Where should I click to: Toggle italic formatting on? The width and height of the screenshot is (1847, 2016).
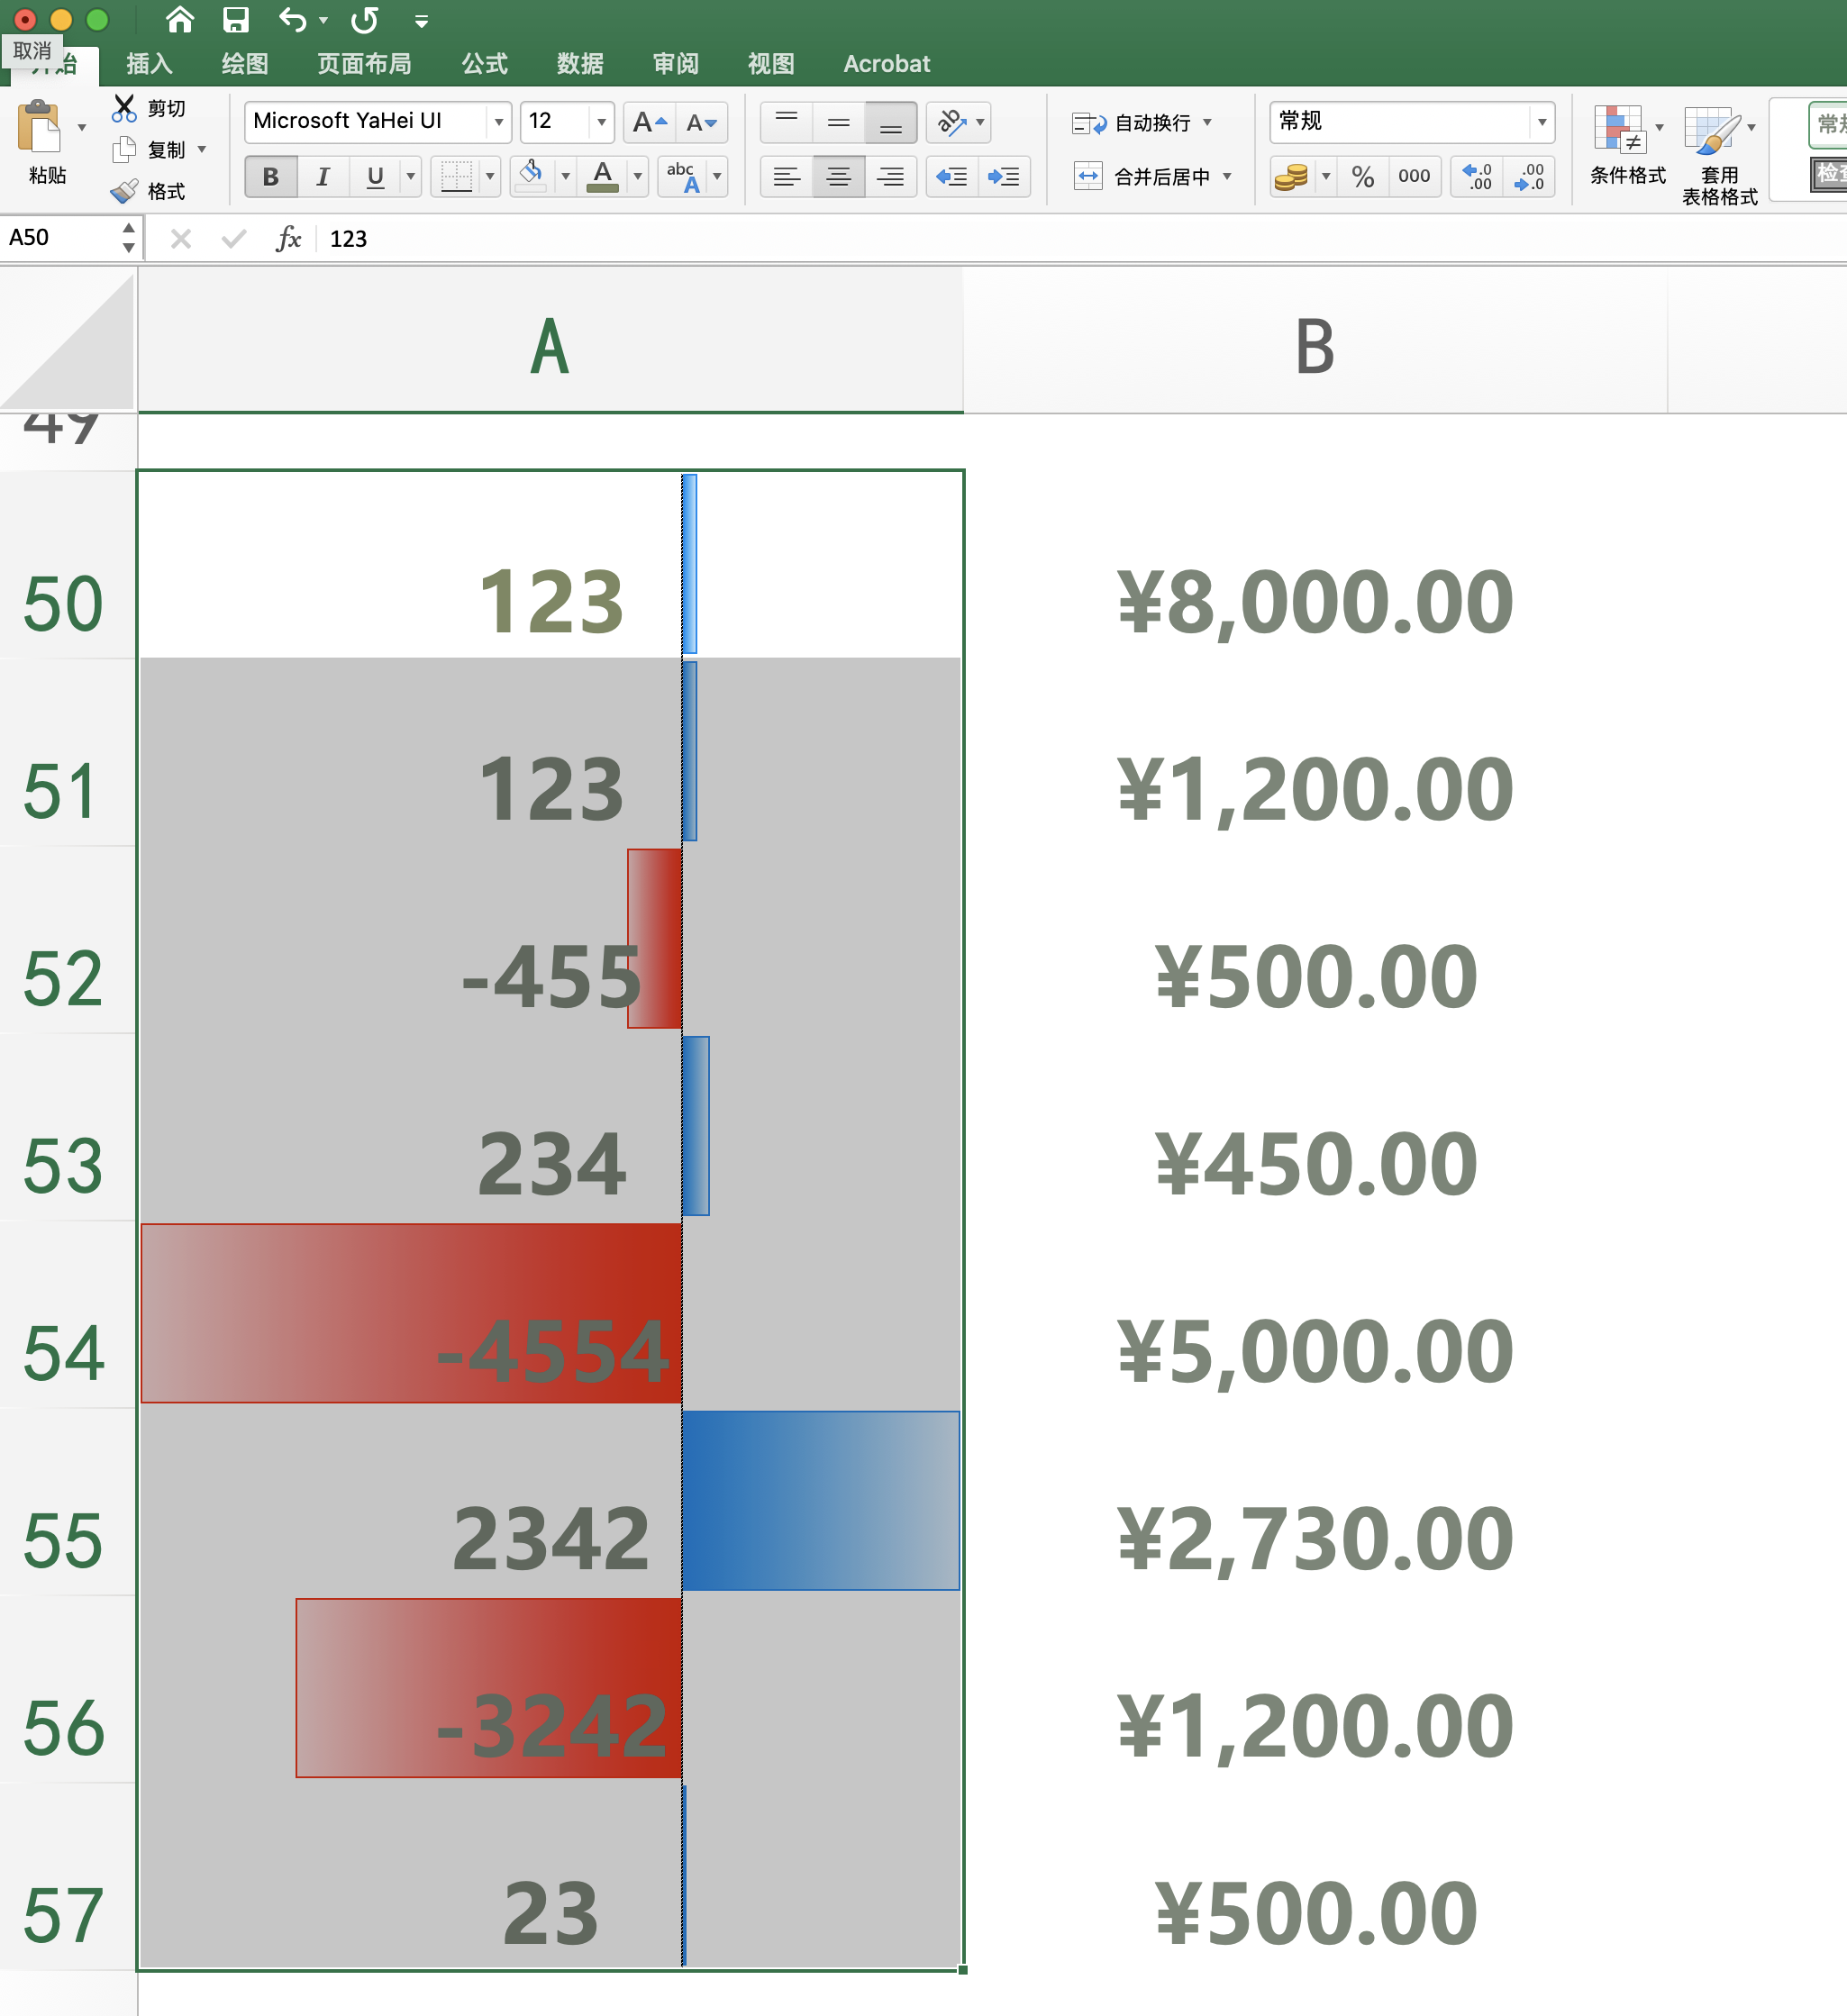(x=322, y=177)
